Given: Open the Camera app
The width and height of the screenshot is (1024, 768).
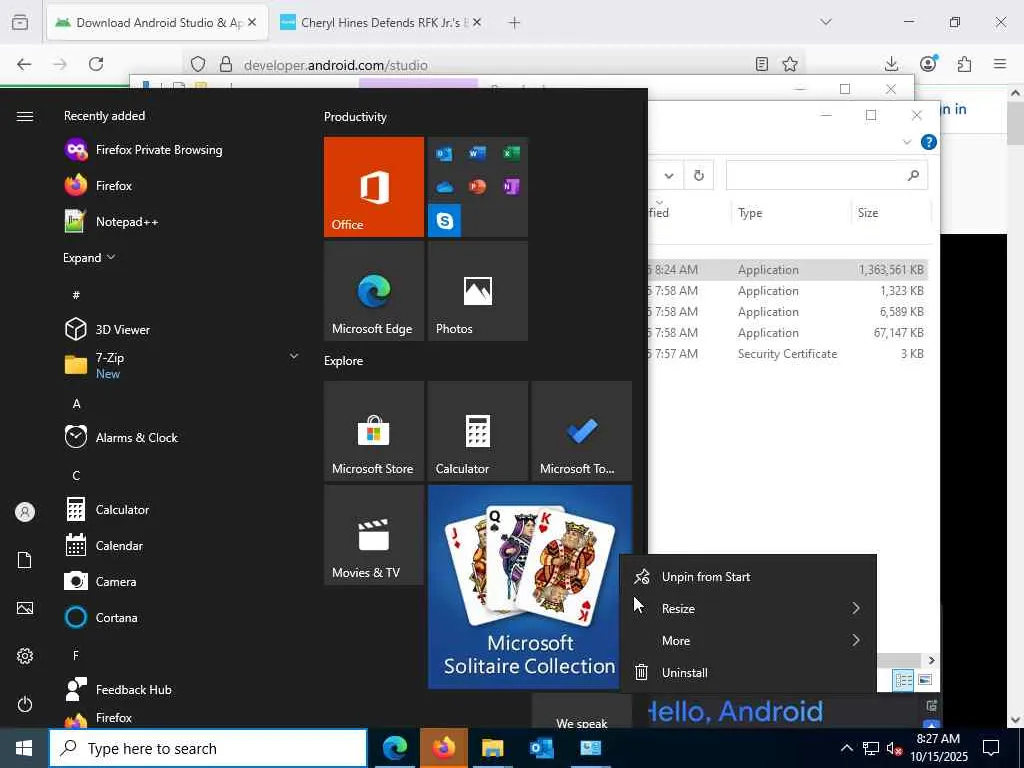Looking at the screenshot, I should pos(101,581).
